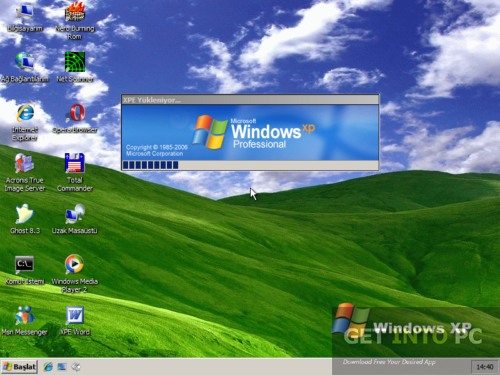Click the loading progress bar
The height and width of the screenshot is (375, 500).
250,165
